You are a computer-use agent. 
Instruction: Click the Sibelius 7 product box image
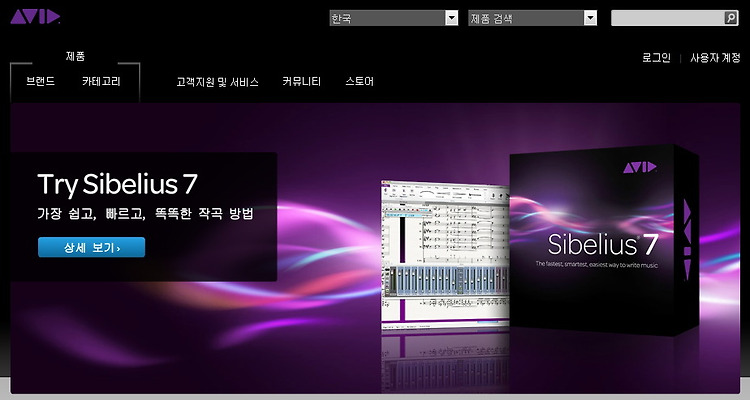click(x=605, y=239)
